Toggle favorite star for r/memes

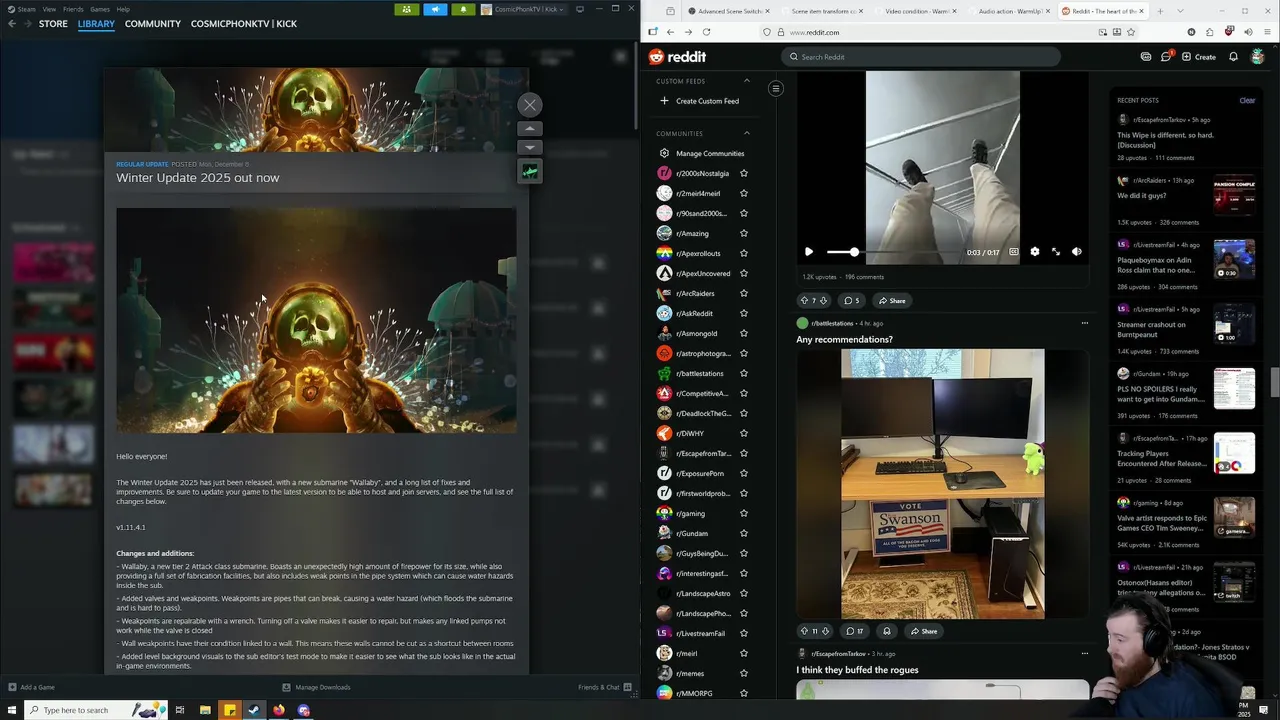click(743, 673)
